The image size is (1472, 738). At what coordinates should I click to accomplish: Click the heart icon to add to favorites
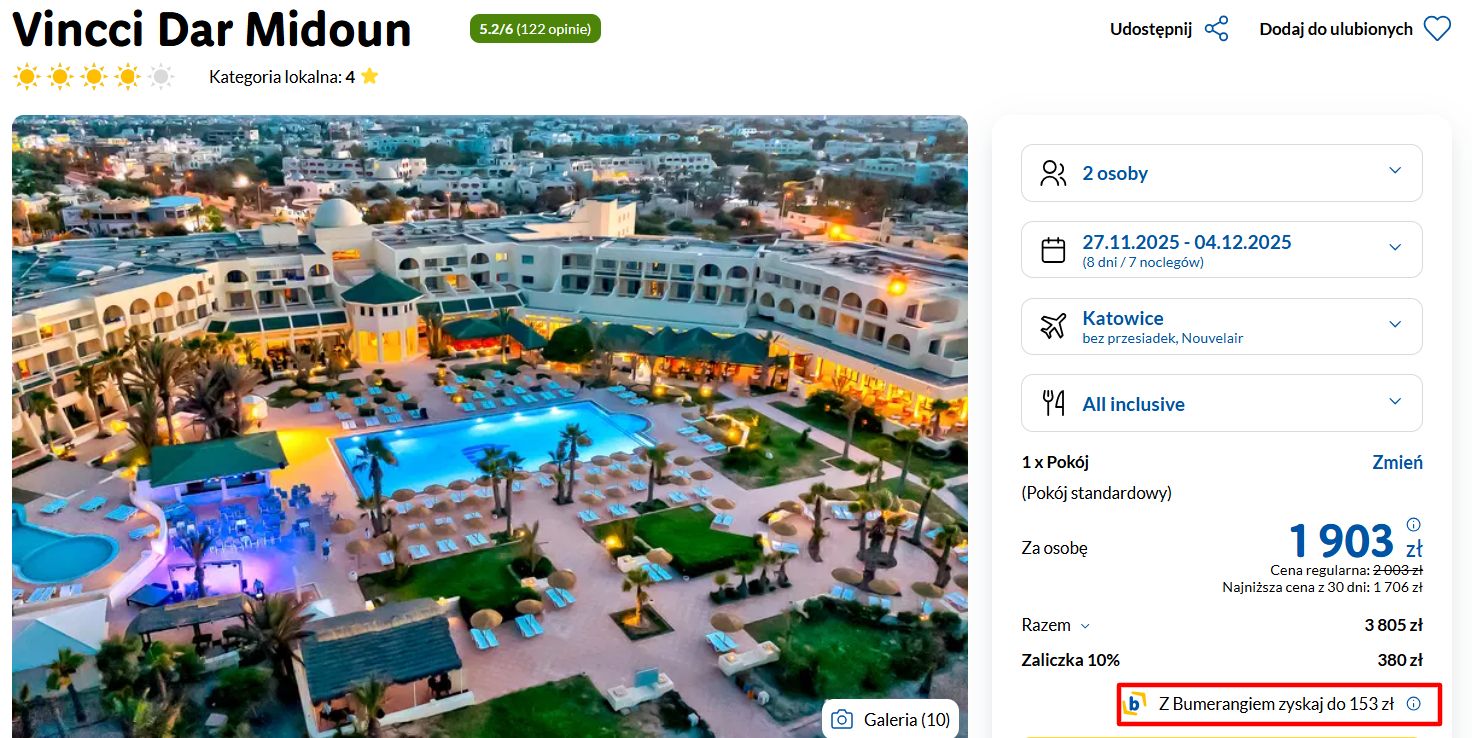pyautogui.click(x=1437, y=29)
